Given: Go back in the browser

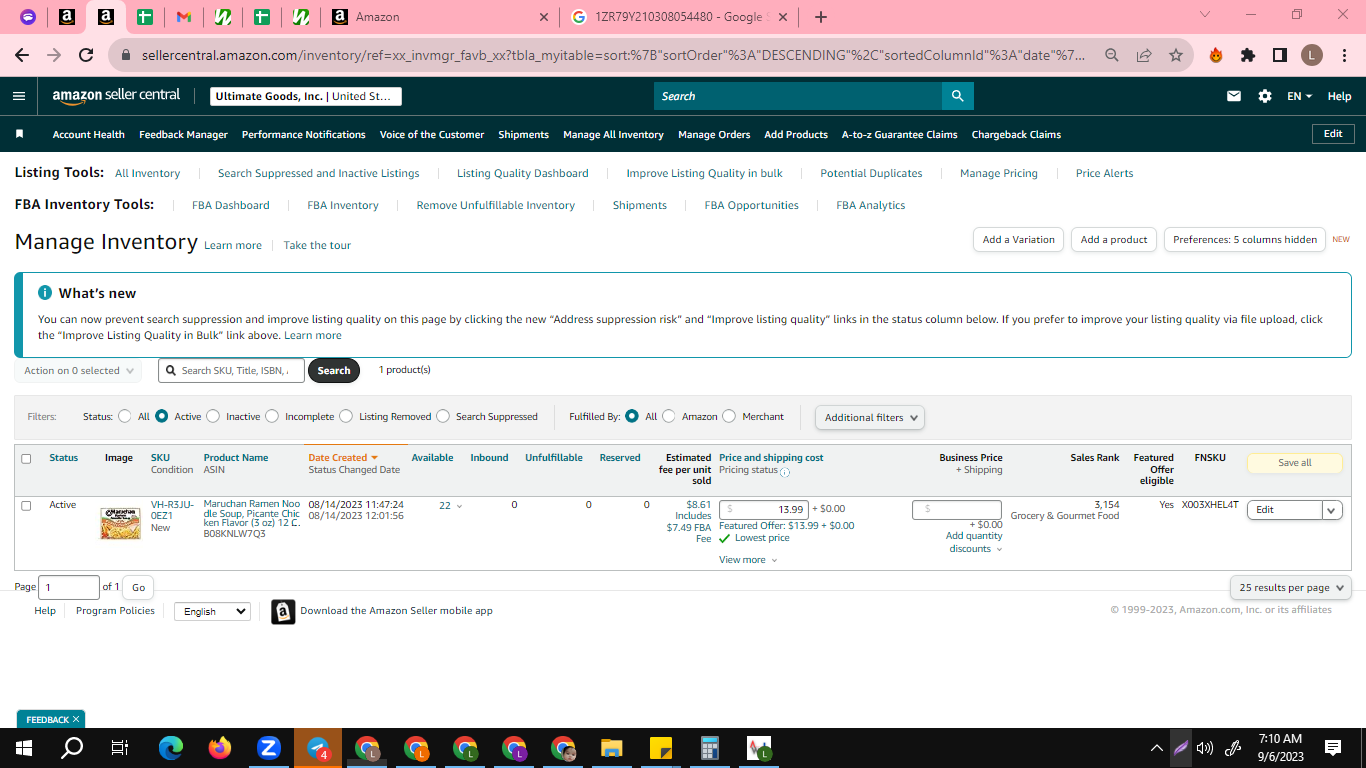Looking at the screenshot, I should (x=22, y=56).
